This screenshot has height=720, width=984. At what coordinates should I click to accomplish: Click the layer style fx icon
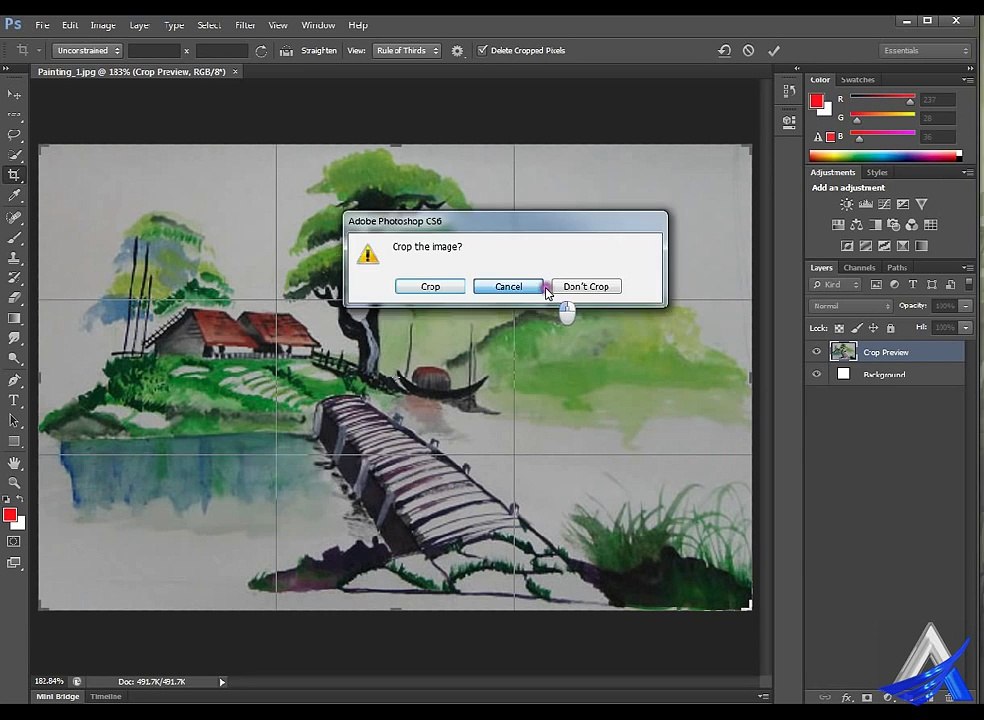tap(847, 697)
